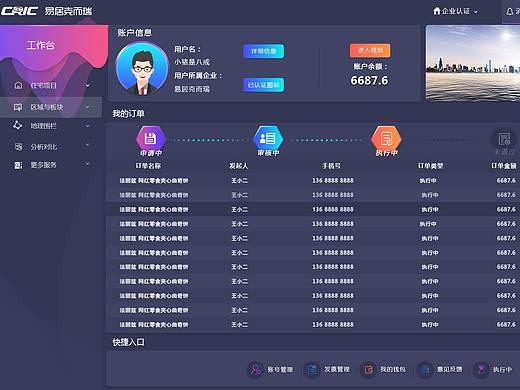This screenshot has width=520, height=390.
Task: Select the highlighted third order row
Action: (x=313, y=209)
